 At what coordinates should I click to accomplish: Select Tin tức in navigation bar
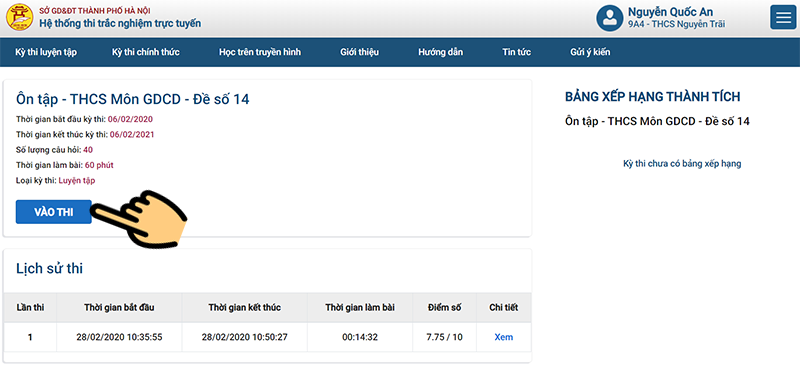(516, 52)
